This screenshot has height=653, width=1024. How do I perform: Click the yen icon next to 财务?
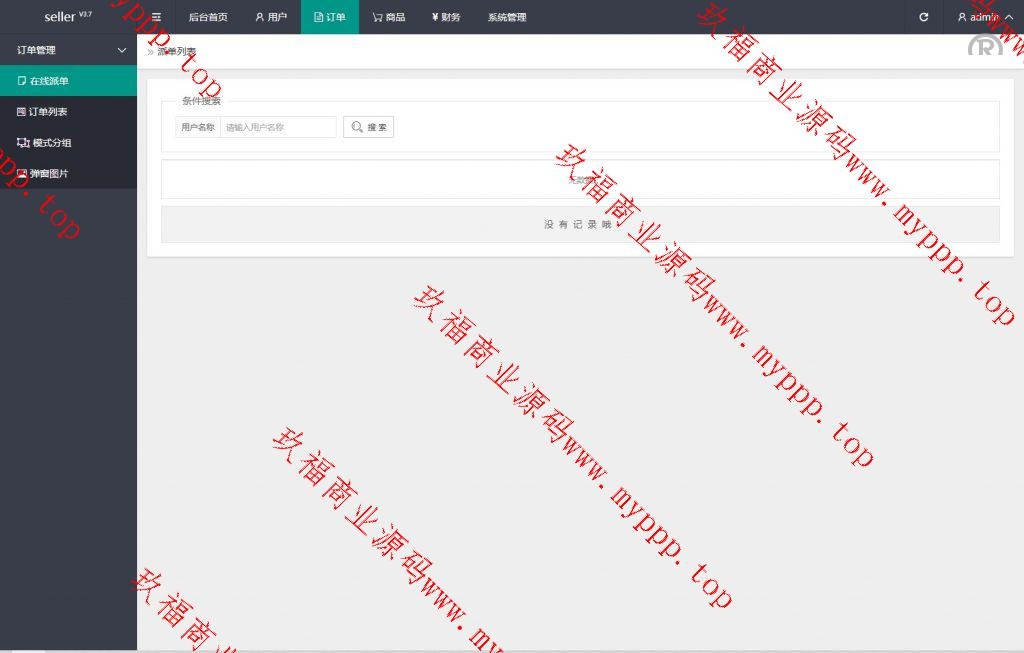pyautogui.click(x=435, y=17)
